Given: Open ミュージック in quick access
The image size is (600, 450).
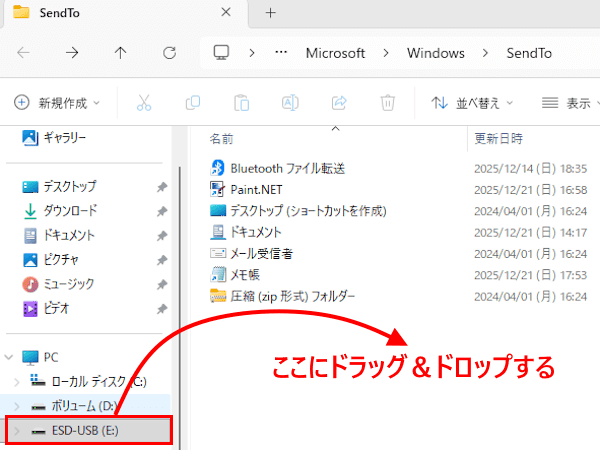Looking at the screenshot, I should click(58, 284).
